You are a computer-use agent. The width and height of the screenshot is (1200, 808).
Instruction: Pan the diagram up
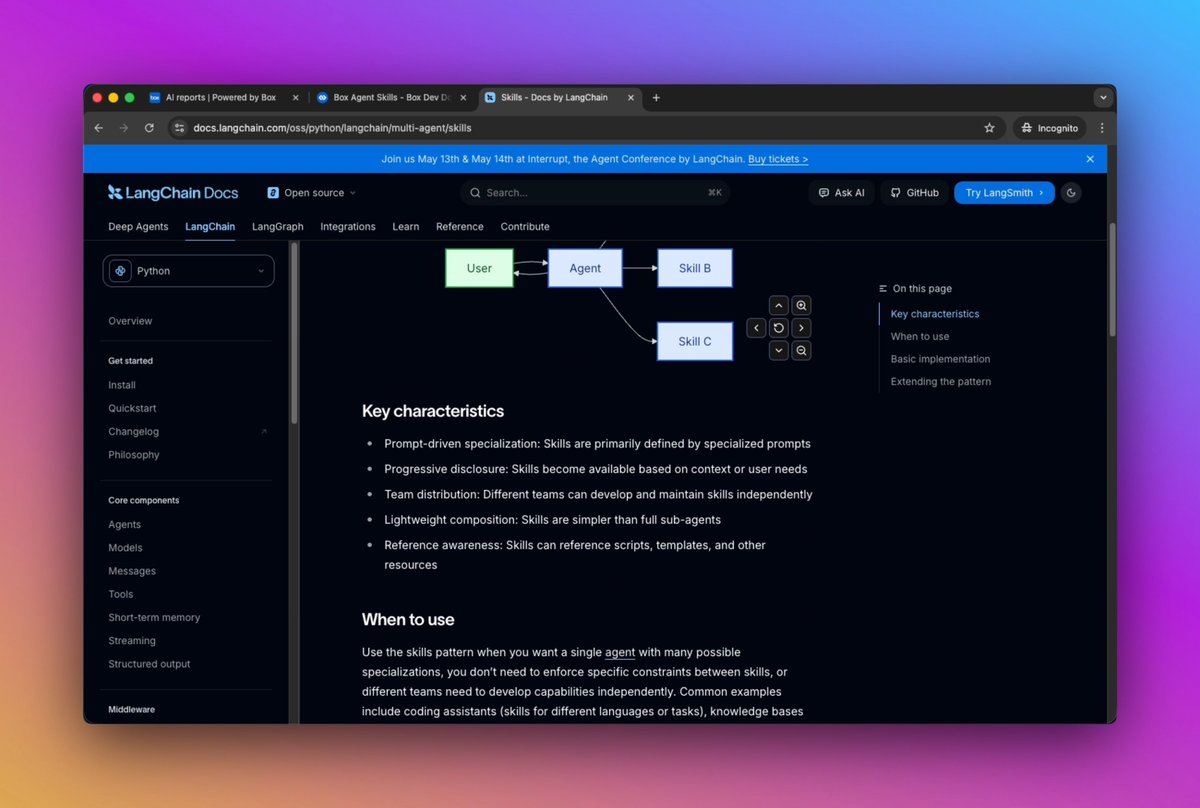point(779,305)
